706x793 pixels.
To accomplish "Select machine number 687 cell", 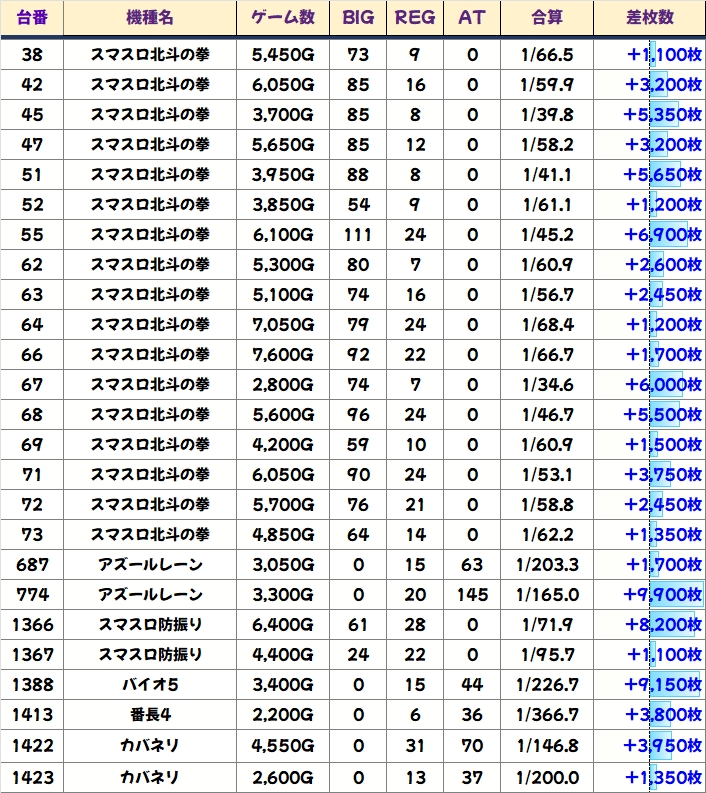I will tap(32, 565).
